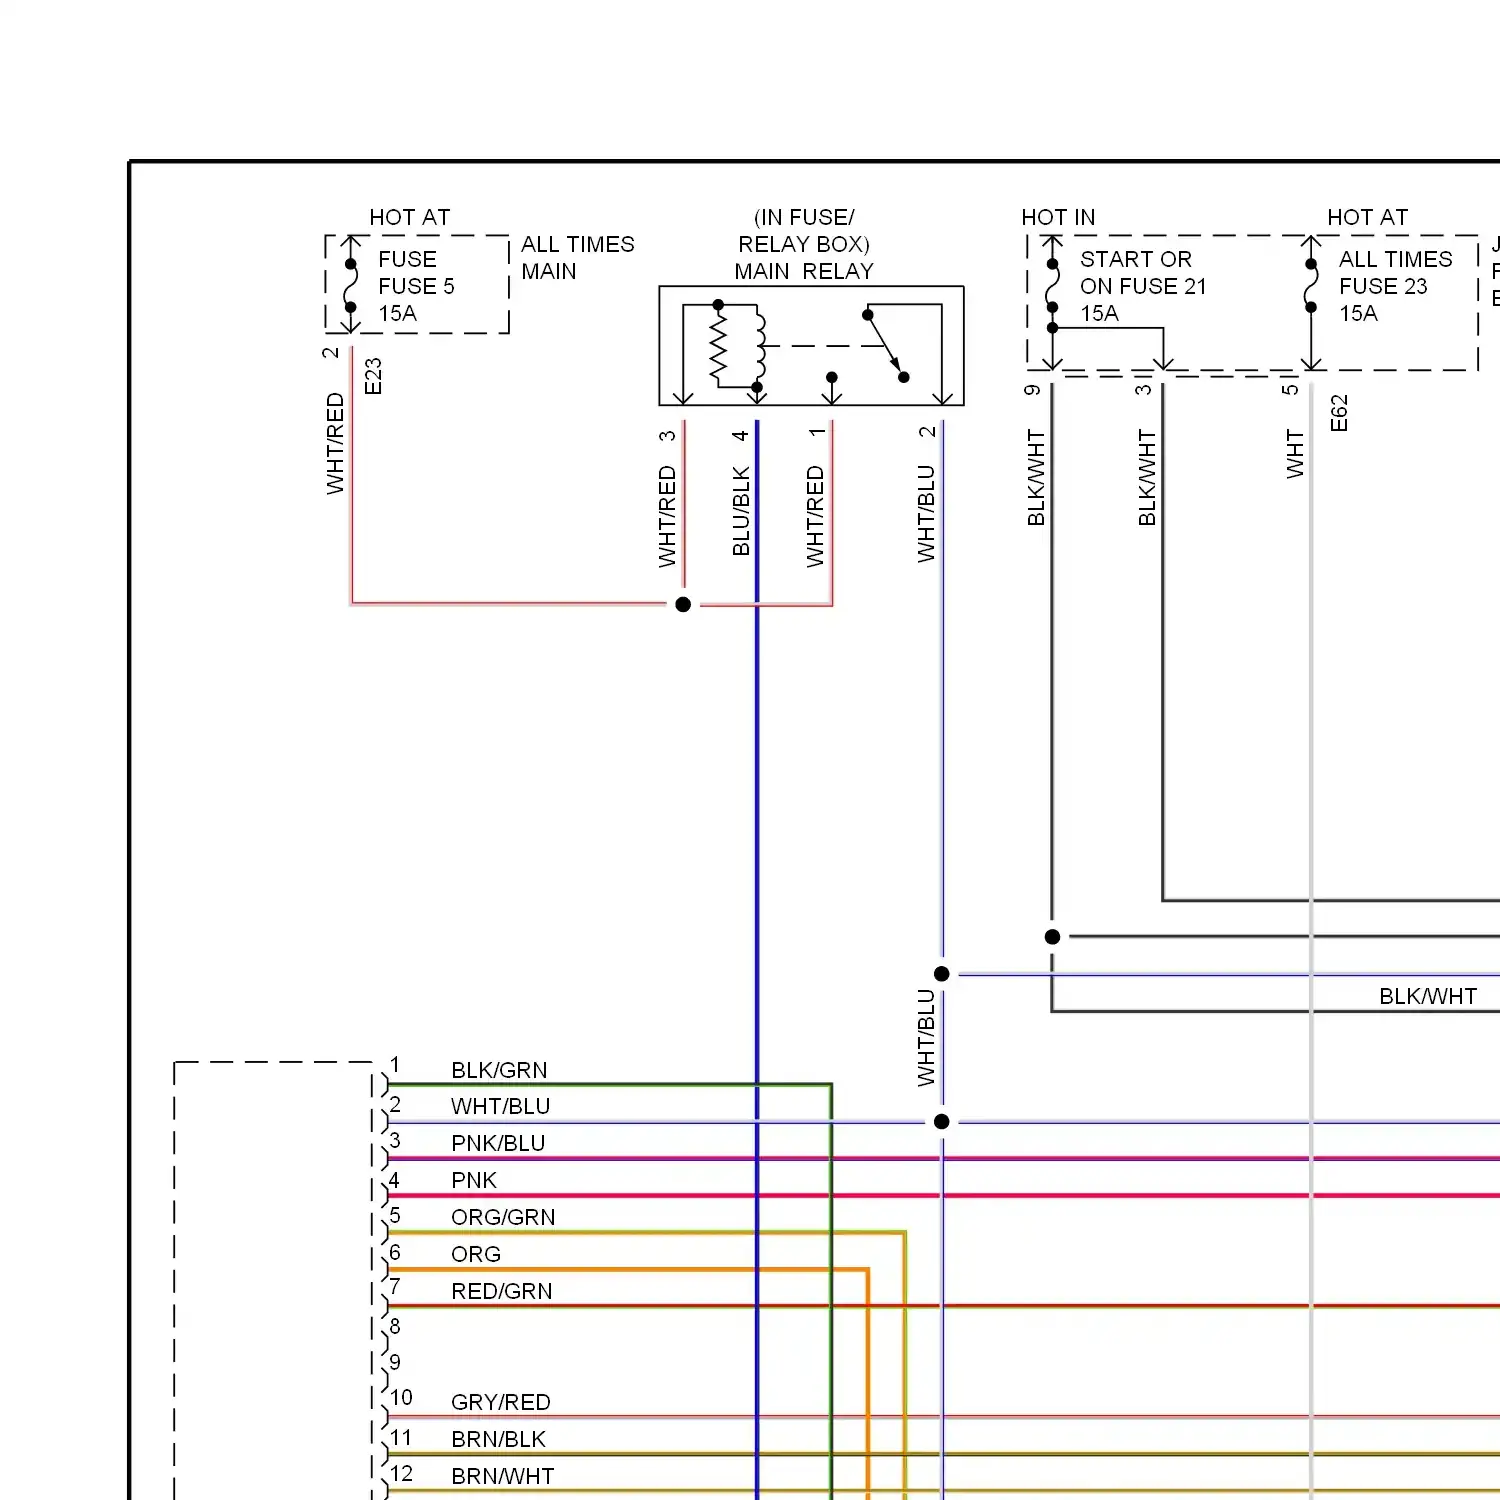This screenshot has height=1500, width=1500.
Task: Select the E23 connector label
Action: (x=373, y=376)
